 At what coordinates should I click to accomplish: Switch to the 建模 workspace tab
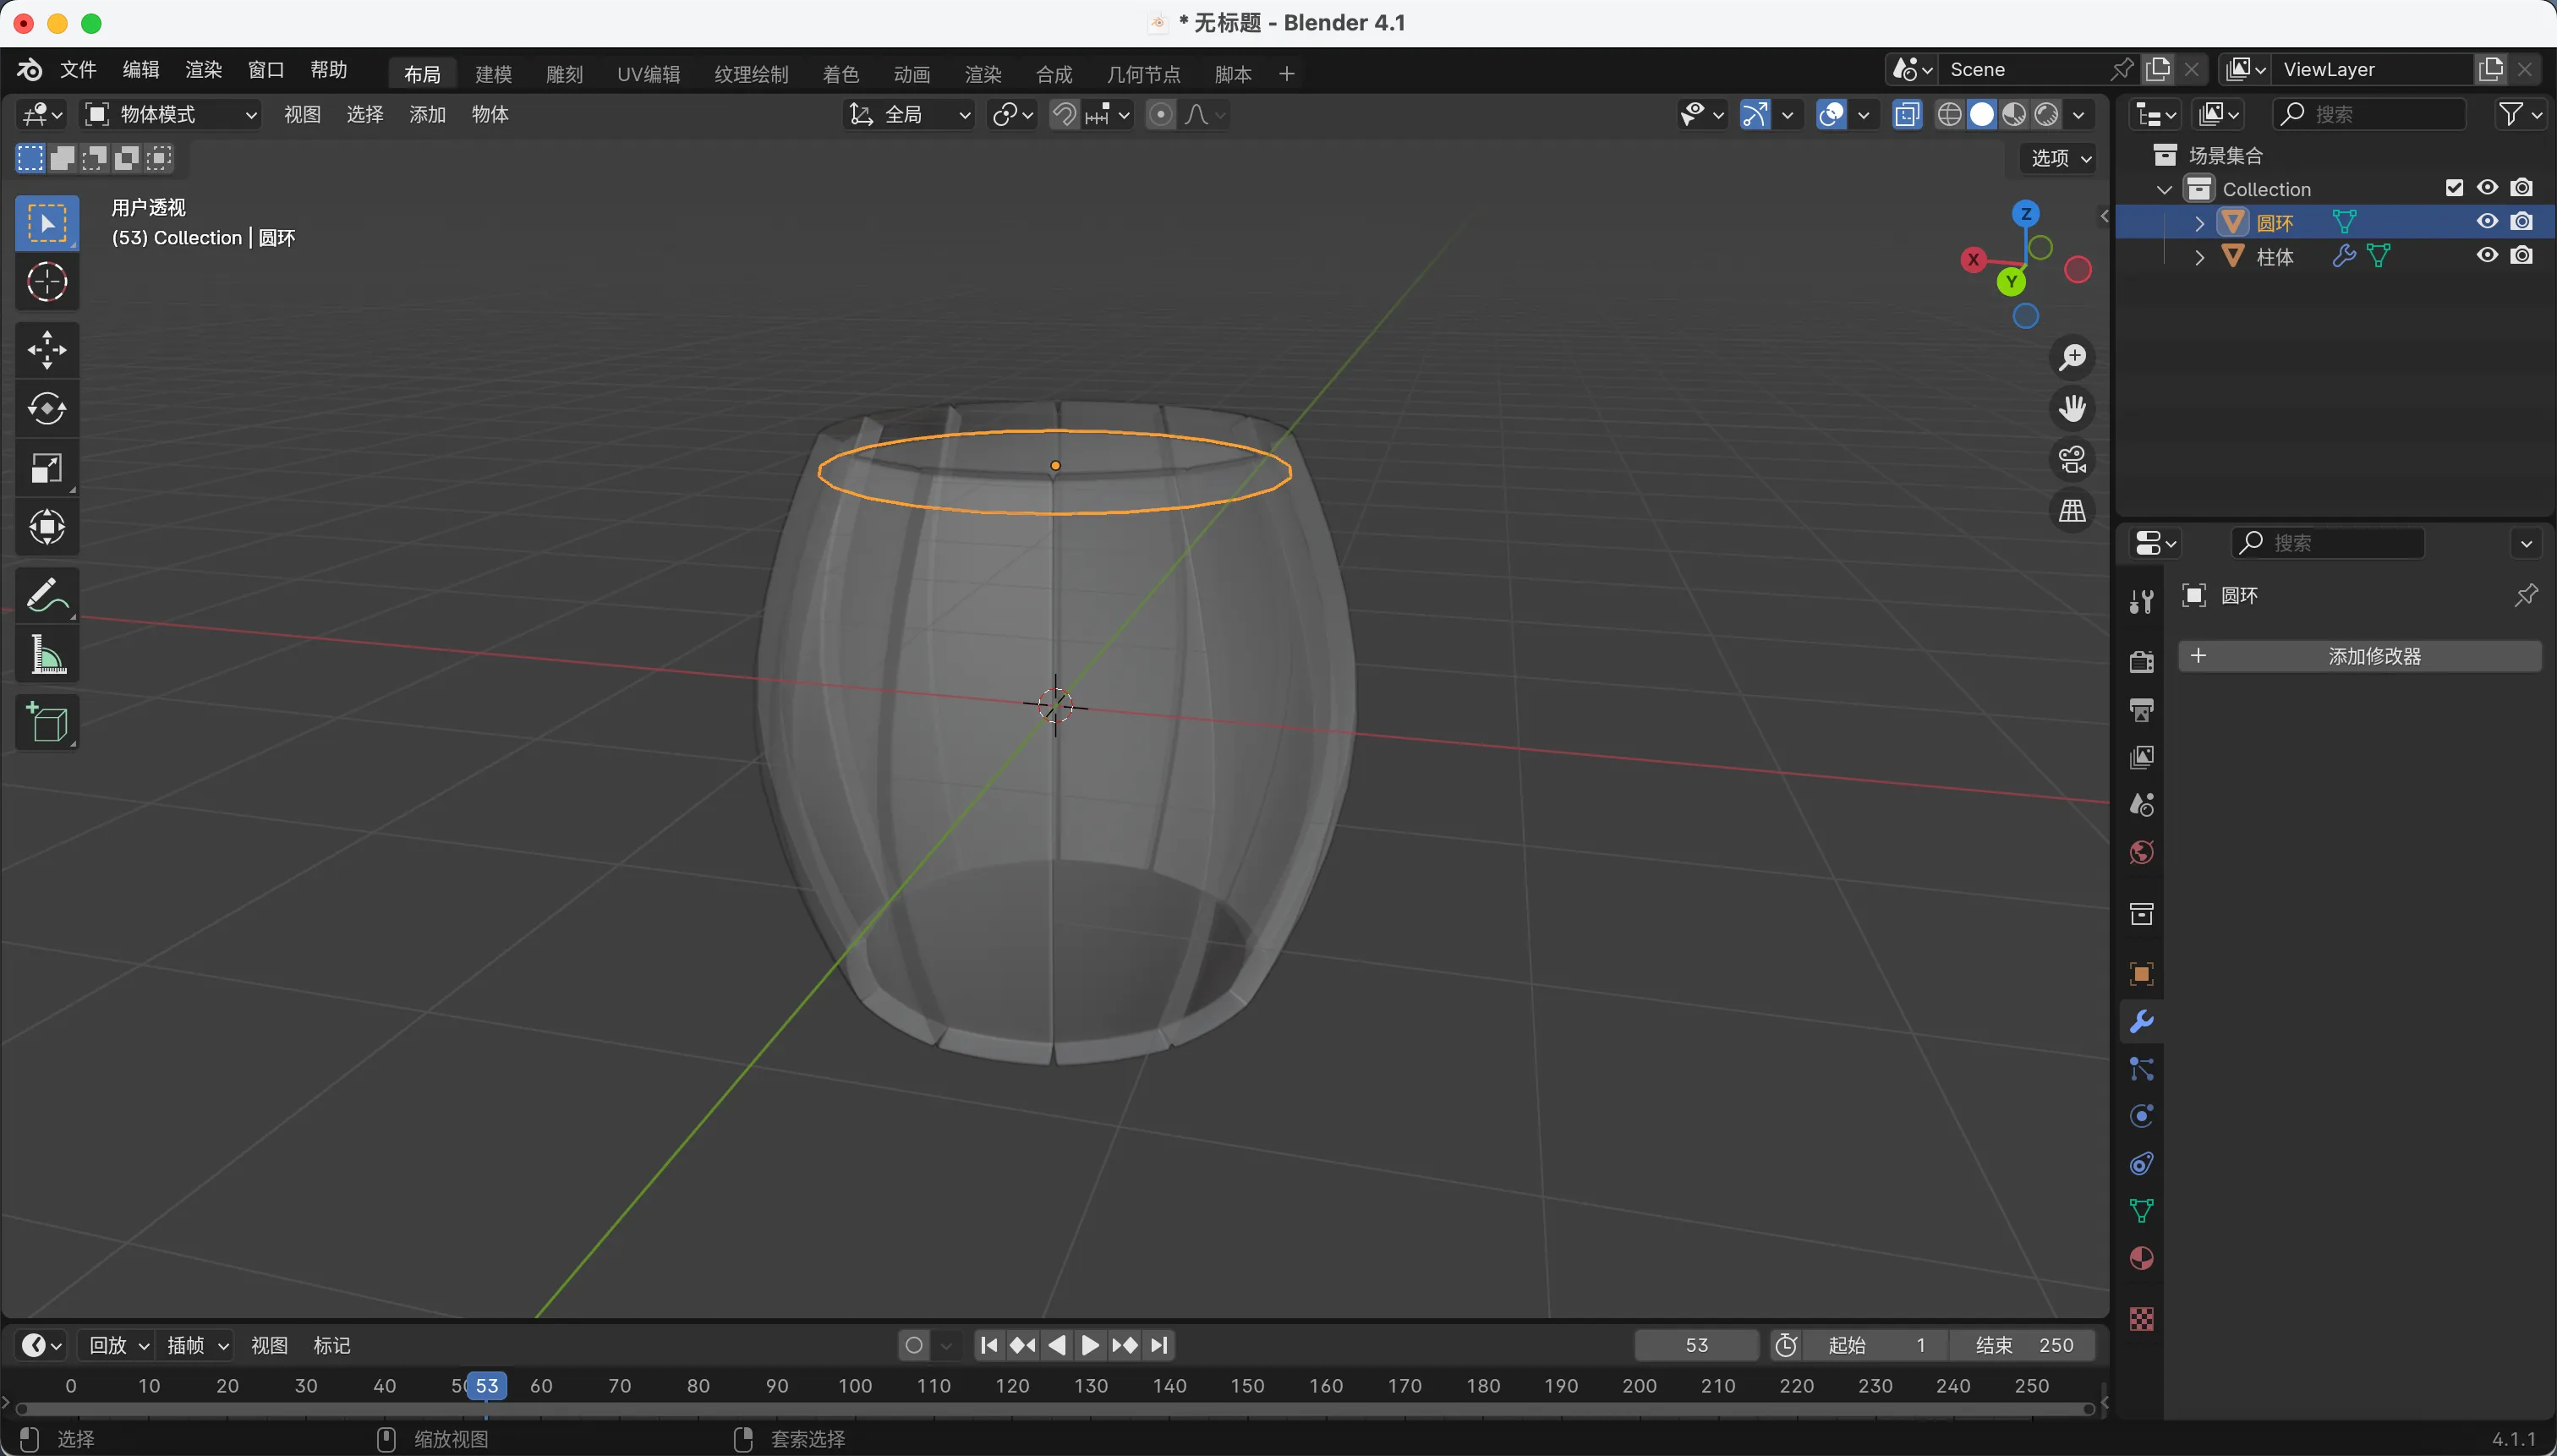pos(493,74)
